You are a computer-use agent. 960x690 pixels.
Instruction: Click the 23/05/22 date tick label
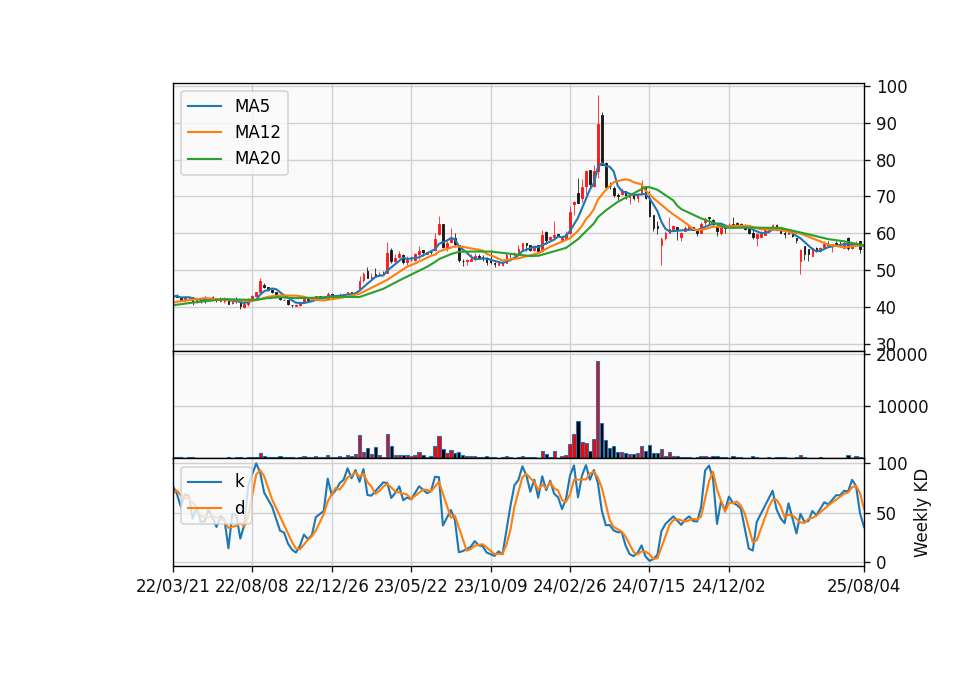[x=411, y=587]
